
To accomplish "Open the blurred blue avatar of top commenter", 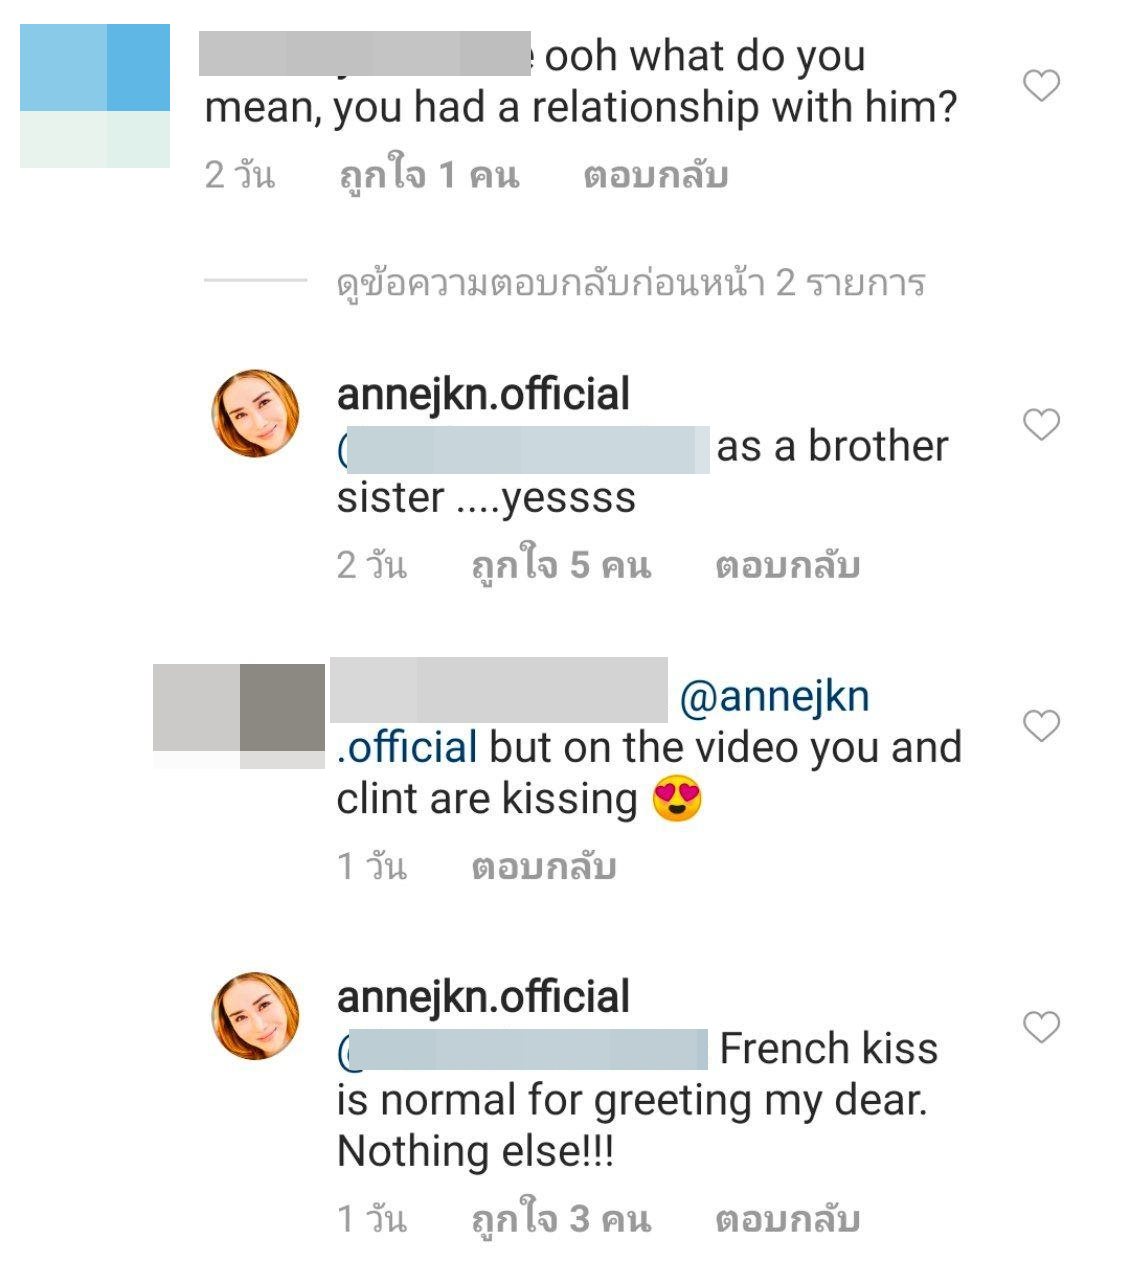I will [x=95, y=96].
